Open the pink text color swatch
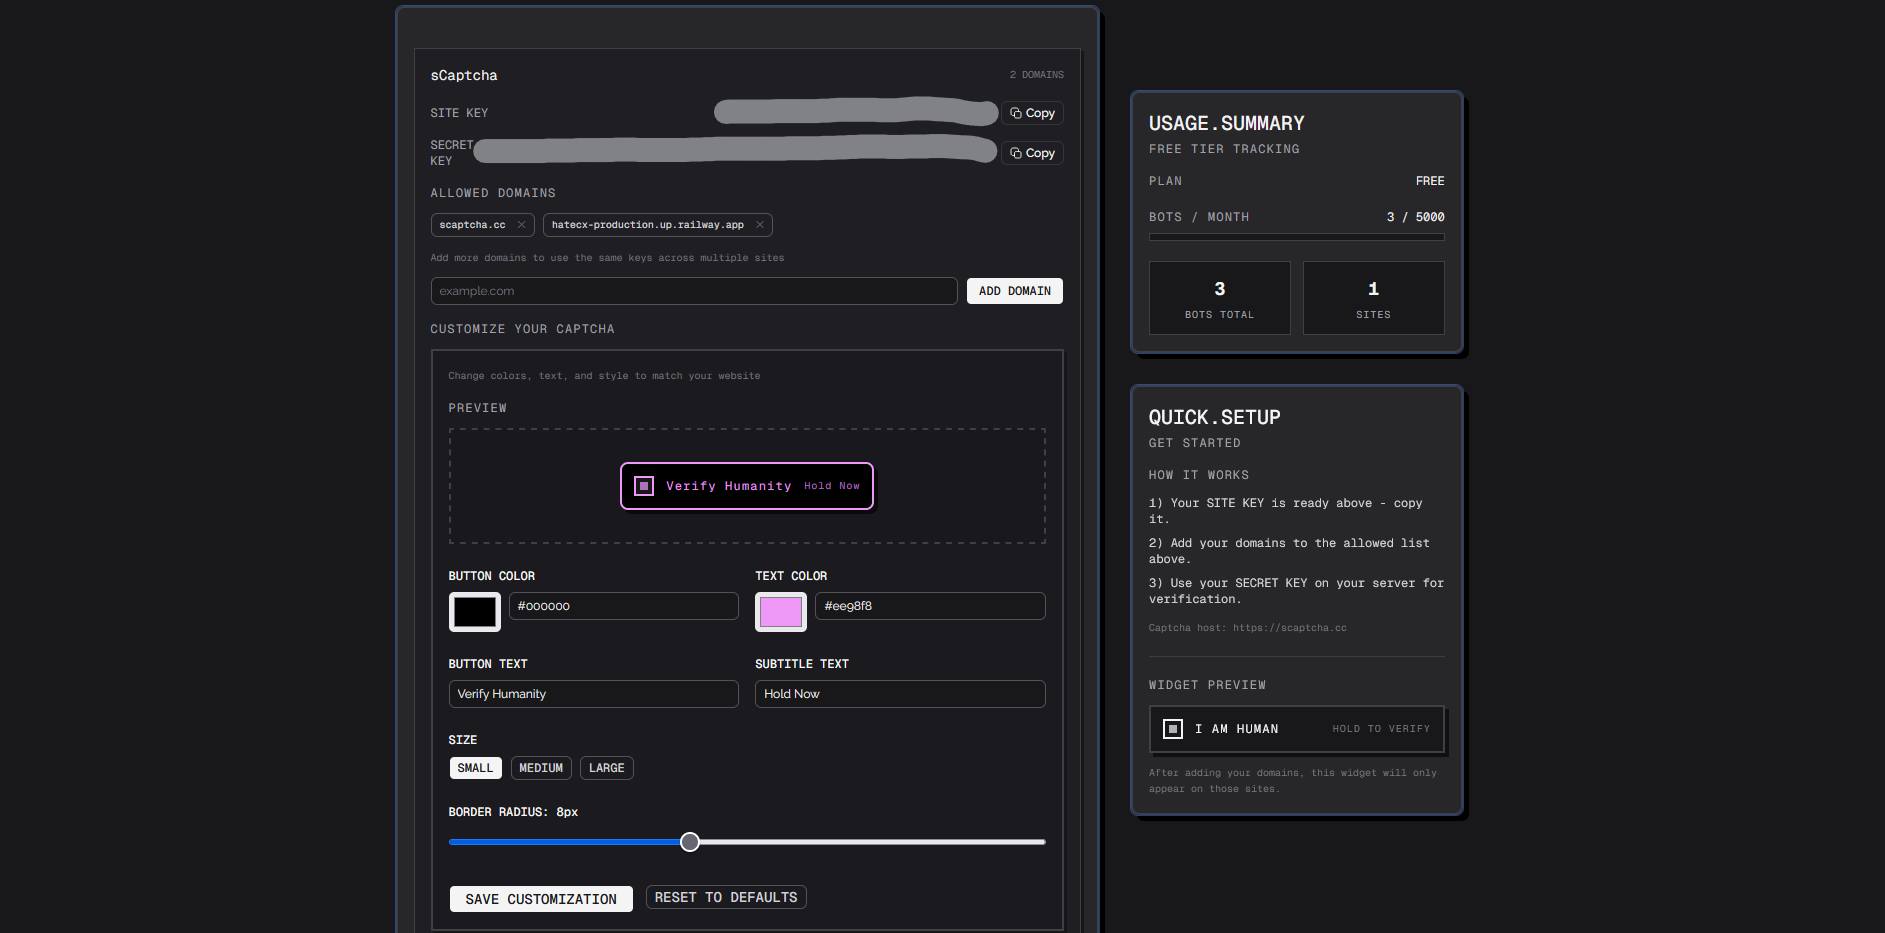Image resolution: width=1885 pixels, height=933 pixels. click(780, 611)
